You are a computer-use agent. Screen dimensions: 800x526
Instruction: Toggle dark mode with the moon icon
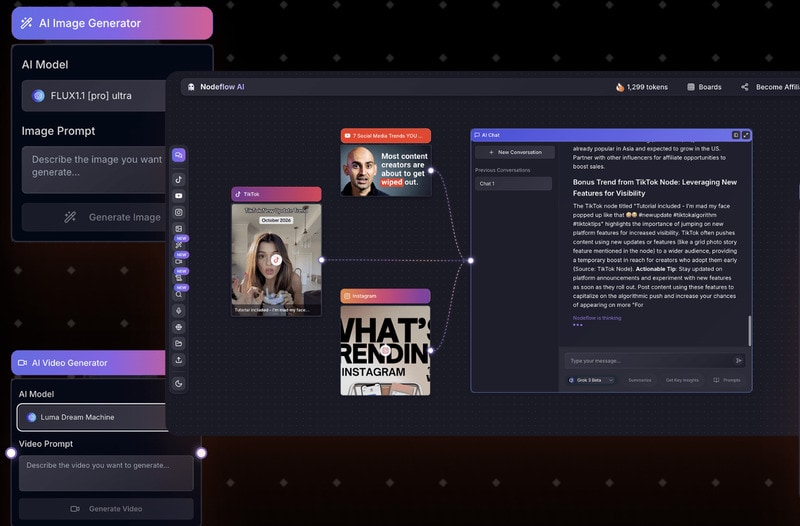point(179,383)
